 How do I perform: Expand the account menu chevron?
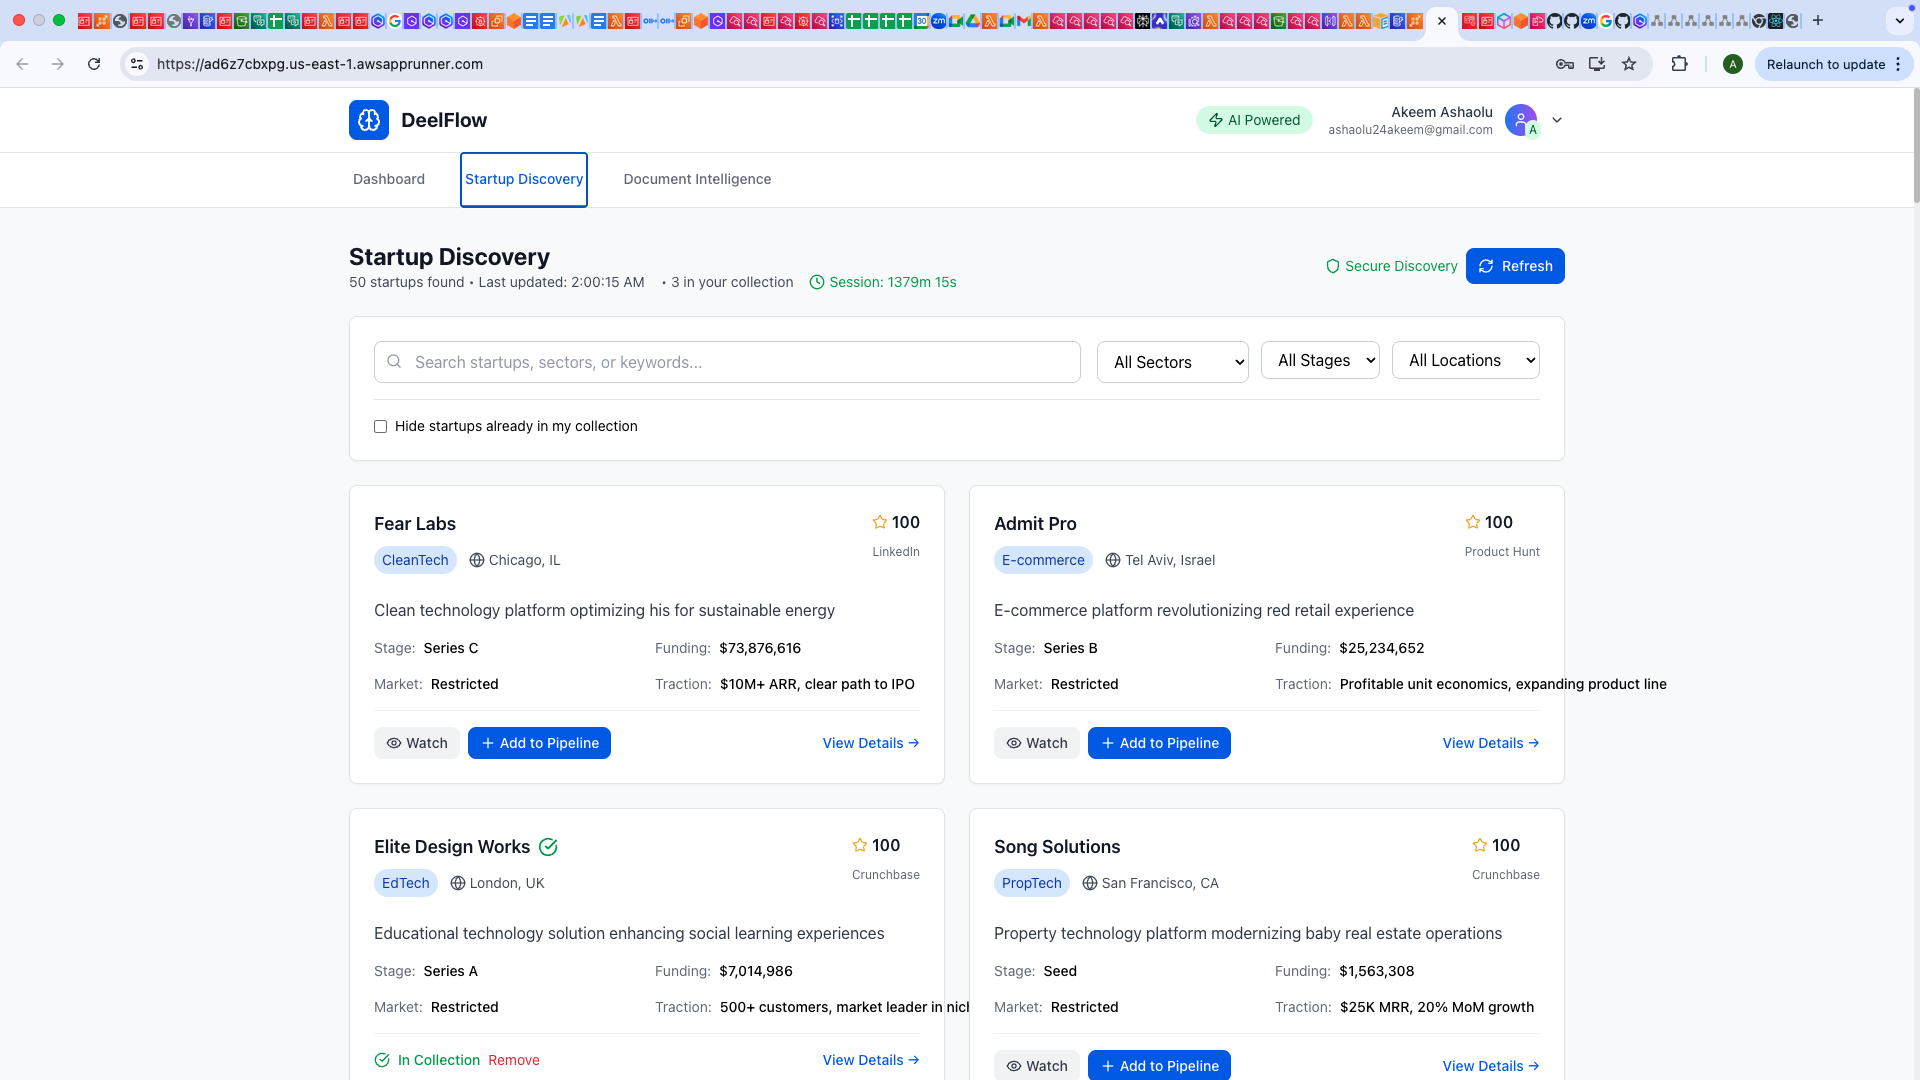click(1557, 120)
